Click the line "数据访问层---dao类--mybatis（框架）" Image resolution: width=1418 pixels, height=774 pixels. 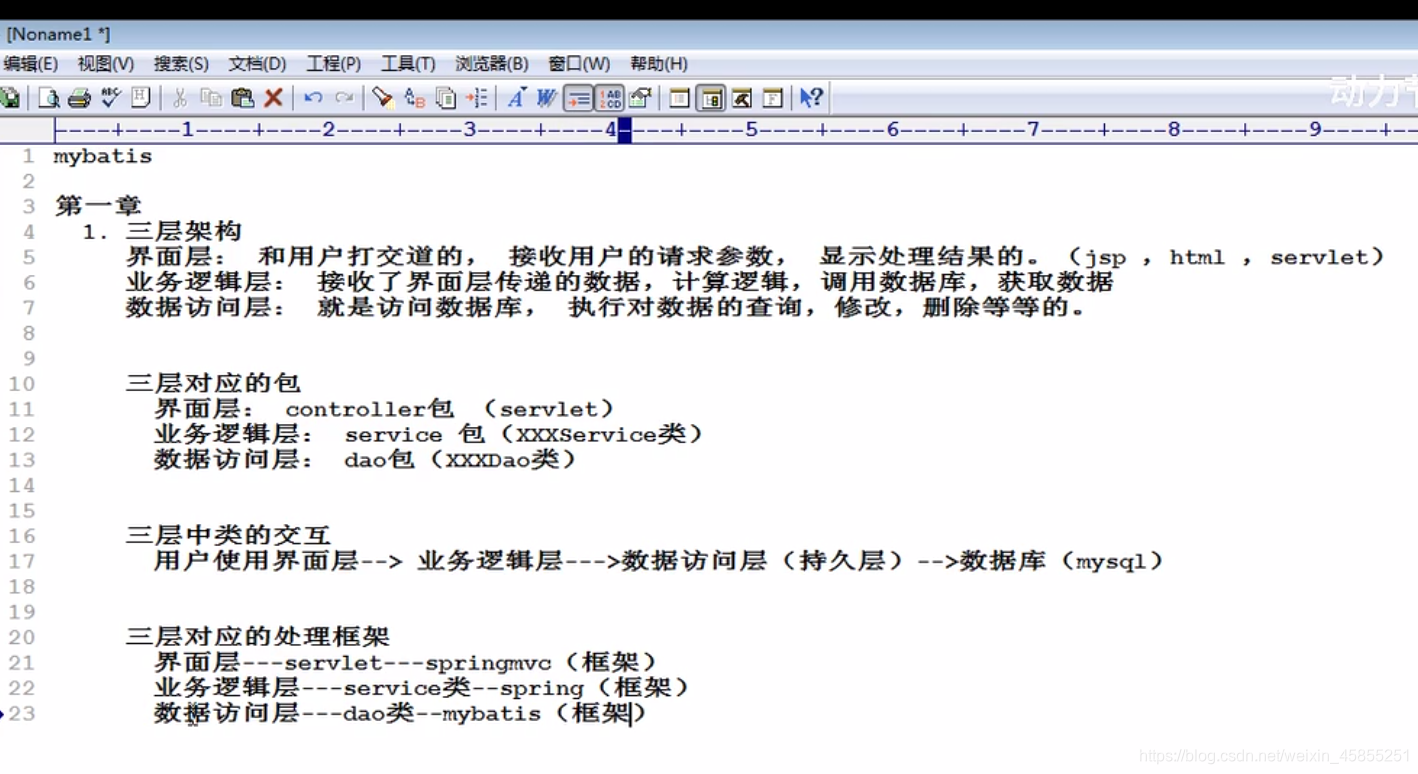coord(400,714)
